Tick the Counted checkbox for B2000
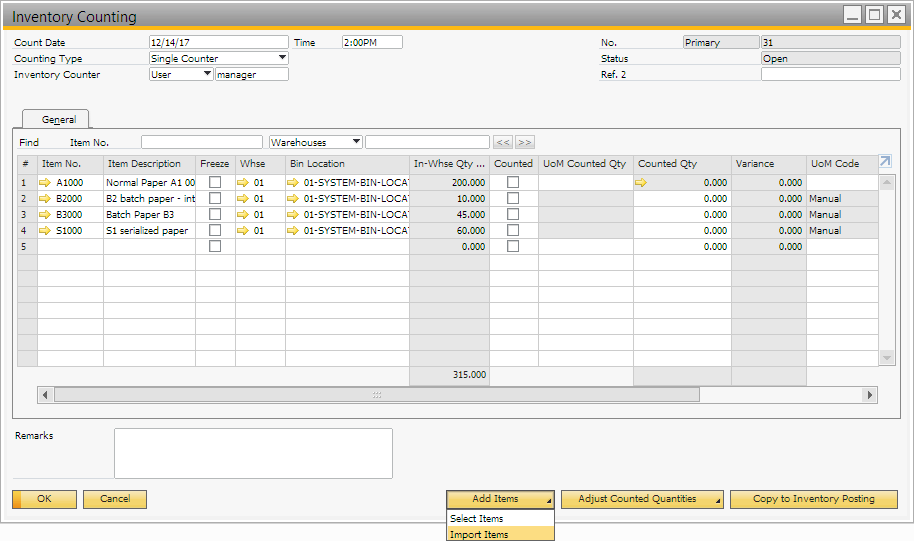The width and height of the screenshot is (914, 541). (x=513, y=199)
